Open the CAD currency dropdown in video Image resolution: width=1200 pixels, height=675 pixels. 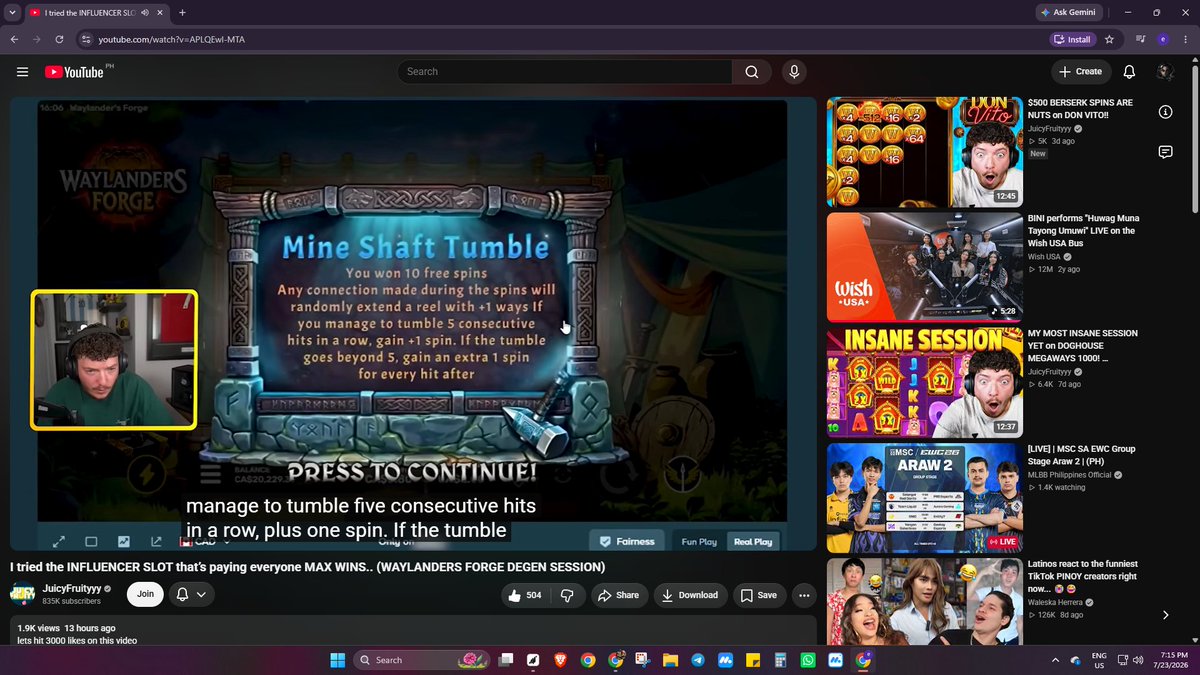click(x=204, y=542)
